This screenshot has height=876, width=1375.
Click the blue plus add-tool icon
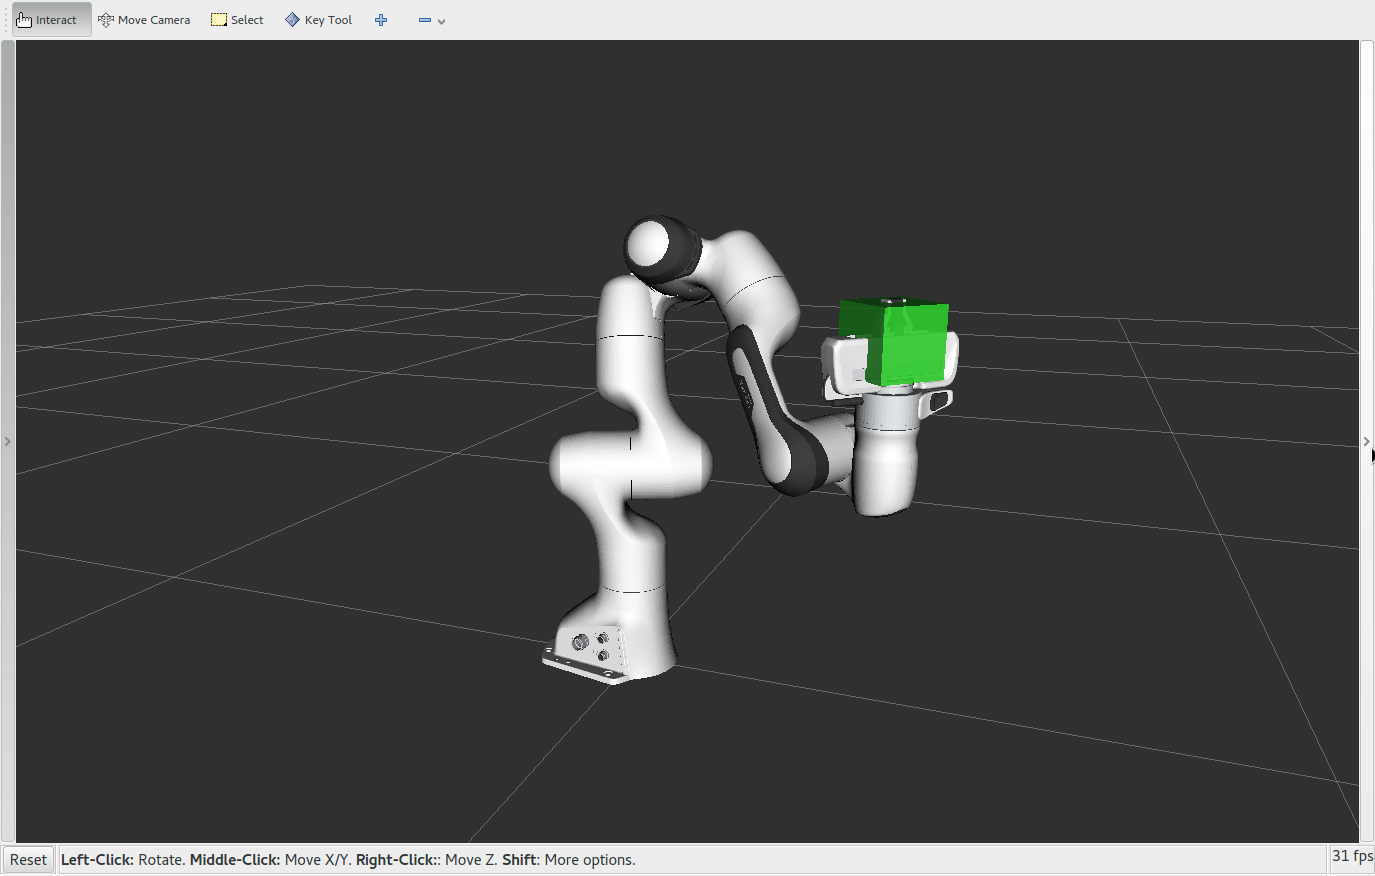tap(381, 20)
